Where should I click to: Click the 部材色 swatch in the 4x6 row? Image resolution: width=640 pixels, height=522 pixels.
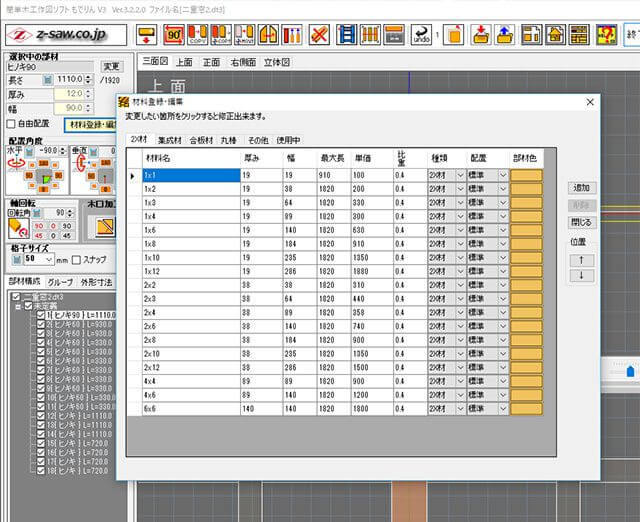(527, 395)
